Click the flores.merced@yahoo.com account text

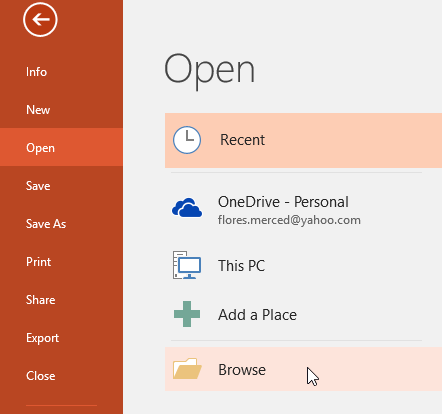click(289, 220)
